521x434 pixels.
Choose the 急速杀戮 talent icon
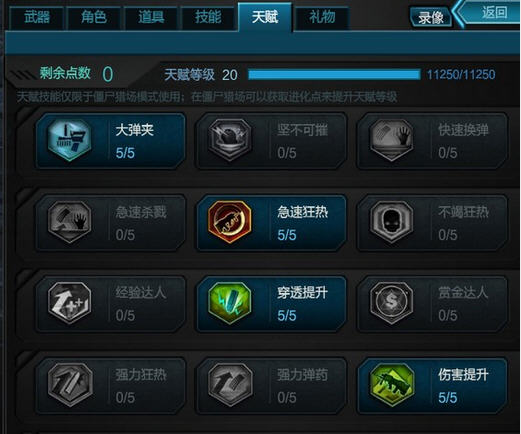(x=69, y=222)
